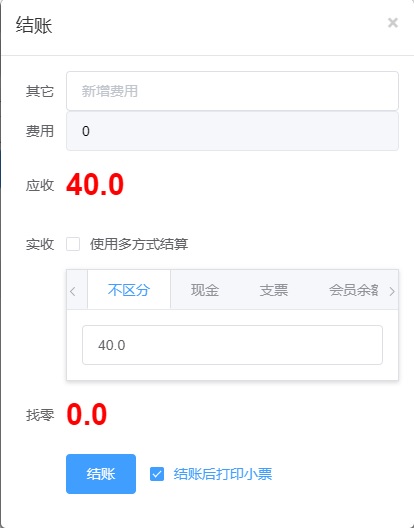The height and width of the screenshot is (528, 414).
Task: Click the left arrow of payment tabs
Action: point(73,291)
